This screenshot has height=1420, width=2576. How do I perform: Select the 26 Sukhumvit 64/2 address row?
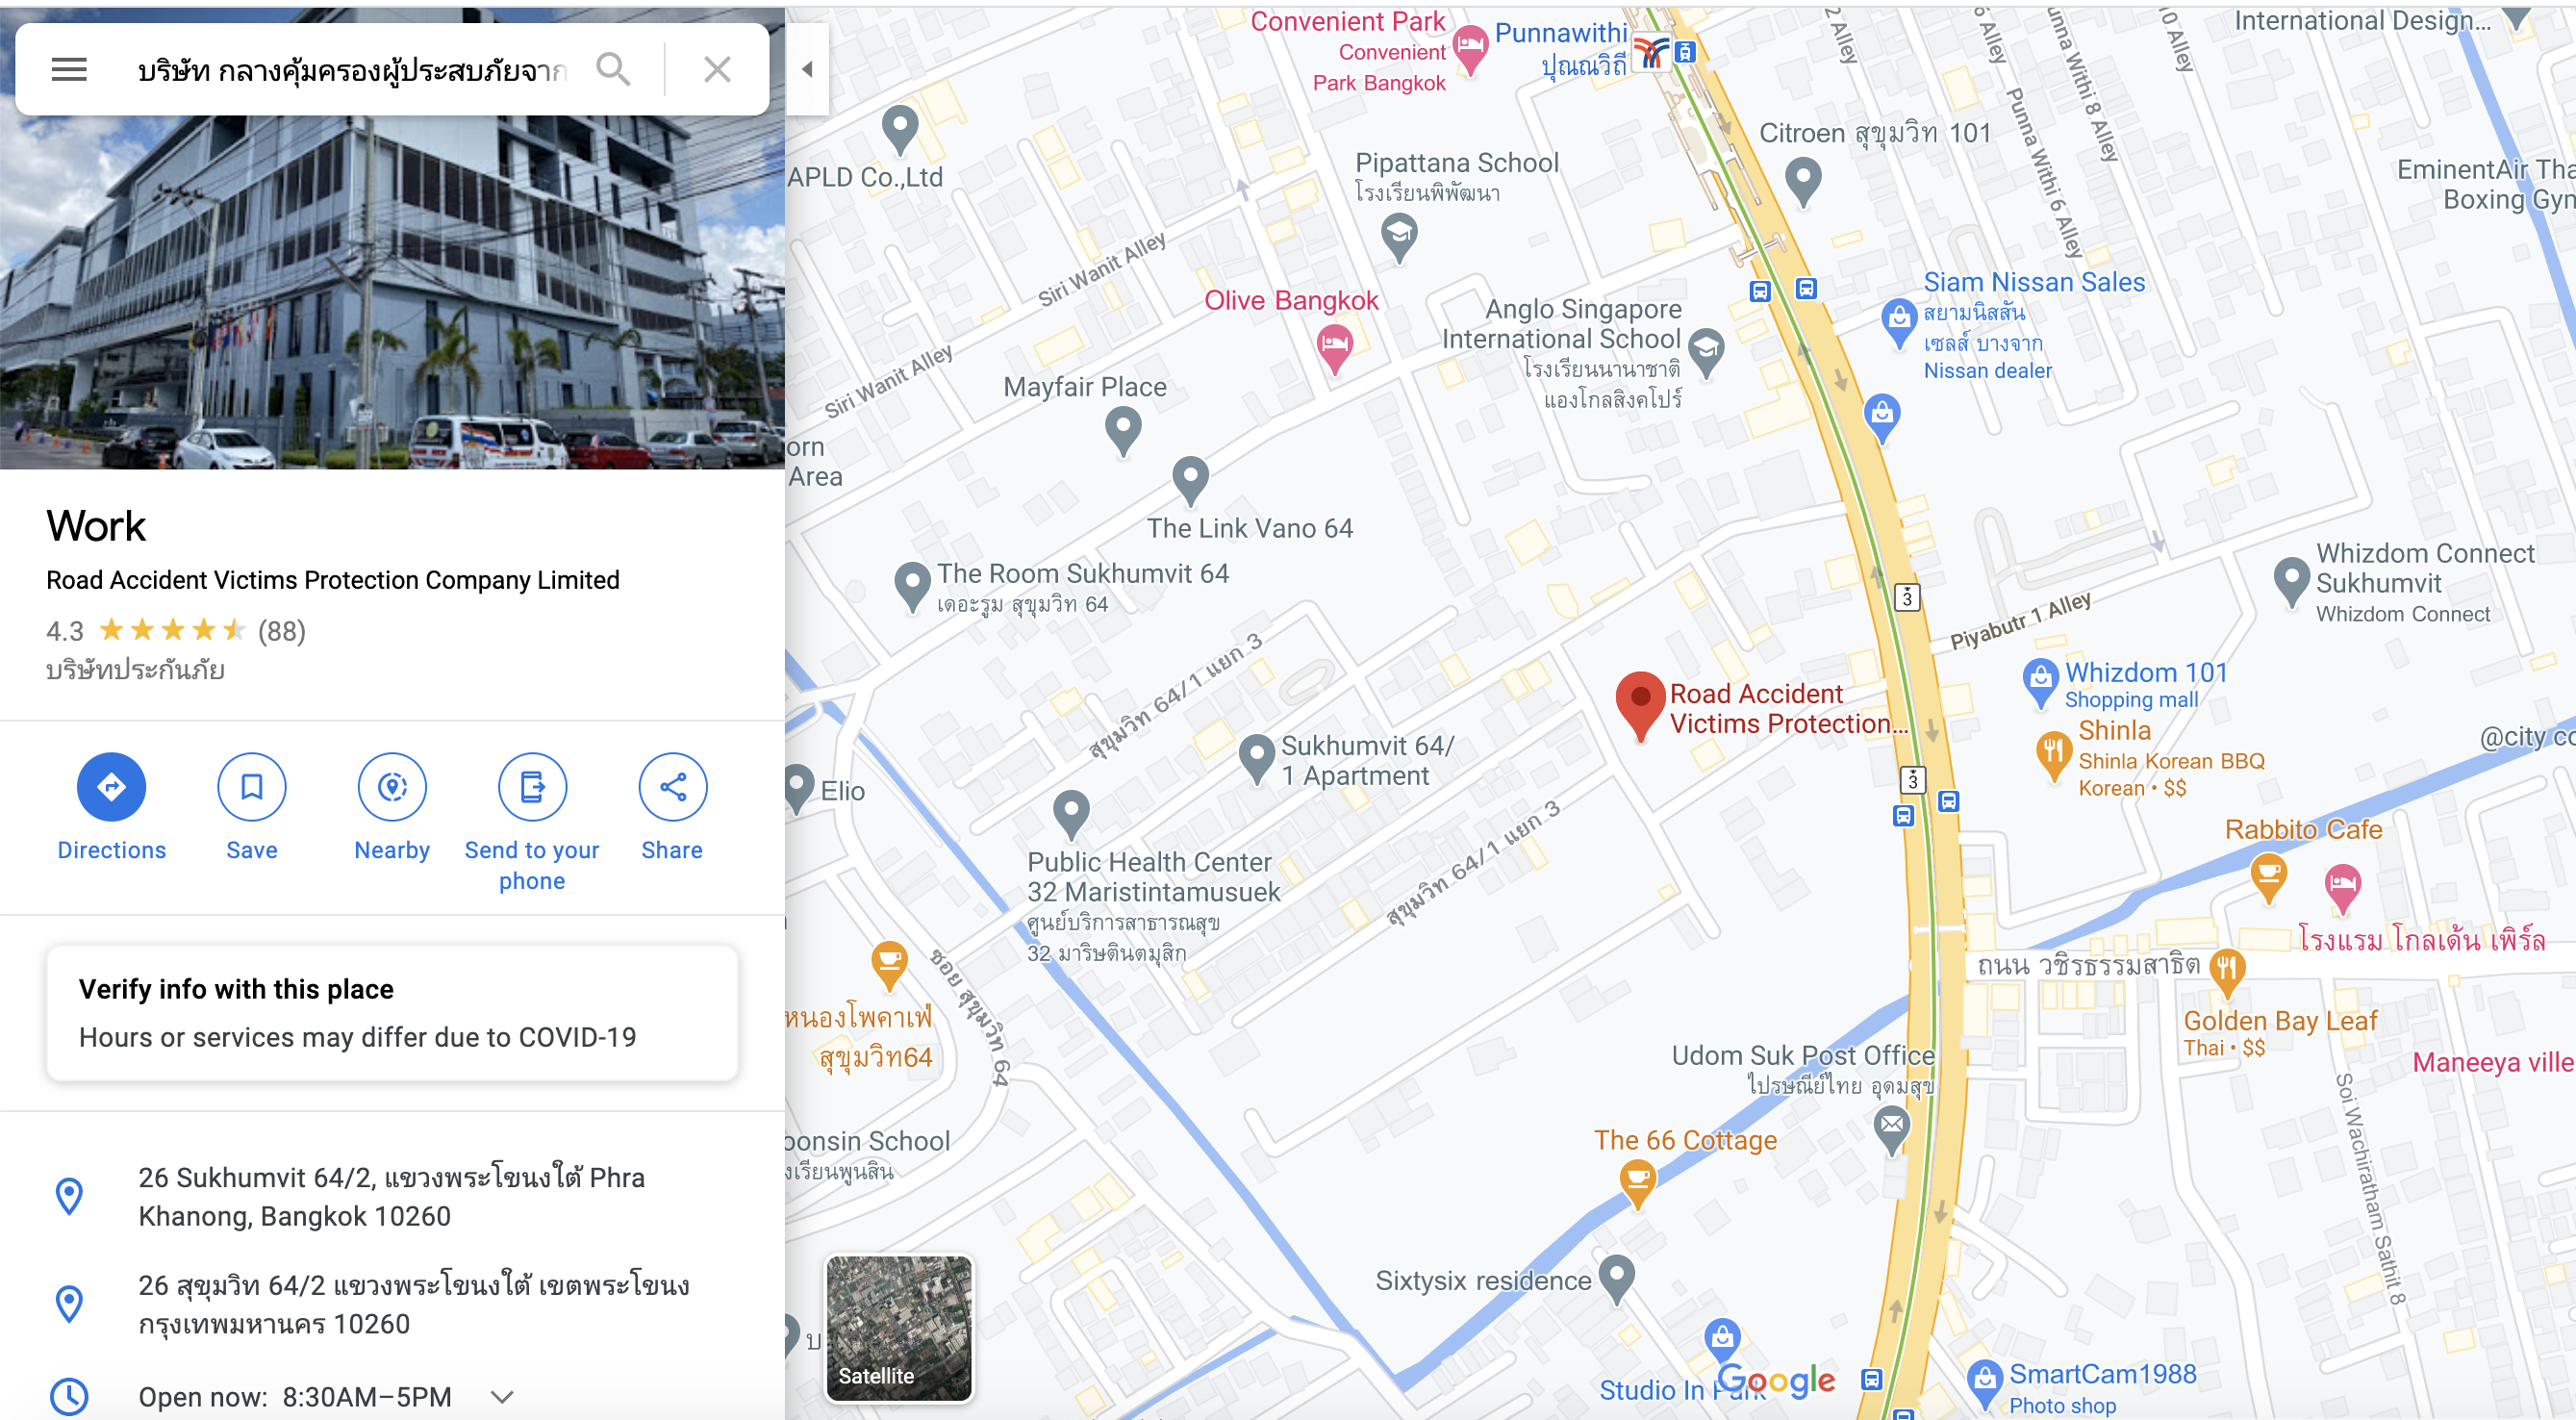tap(392, 1196)
